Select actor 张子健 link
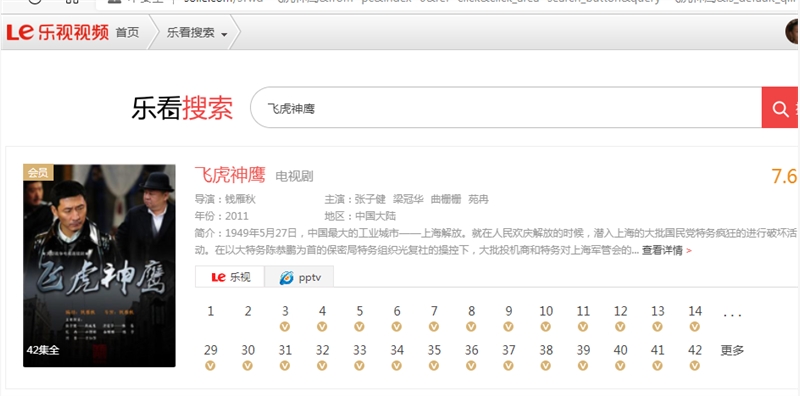This screenshot has height=396, width=800. pos(370,200)
